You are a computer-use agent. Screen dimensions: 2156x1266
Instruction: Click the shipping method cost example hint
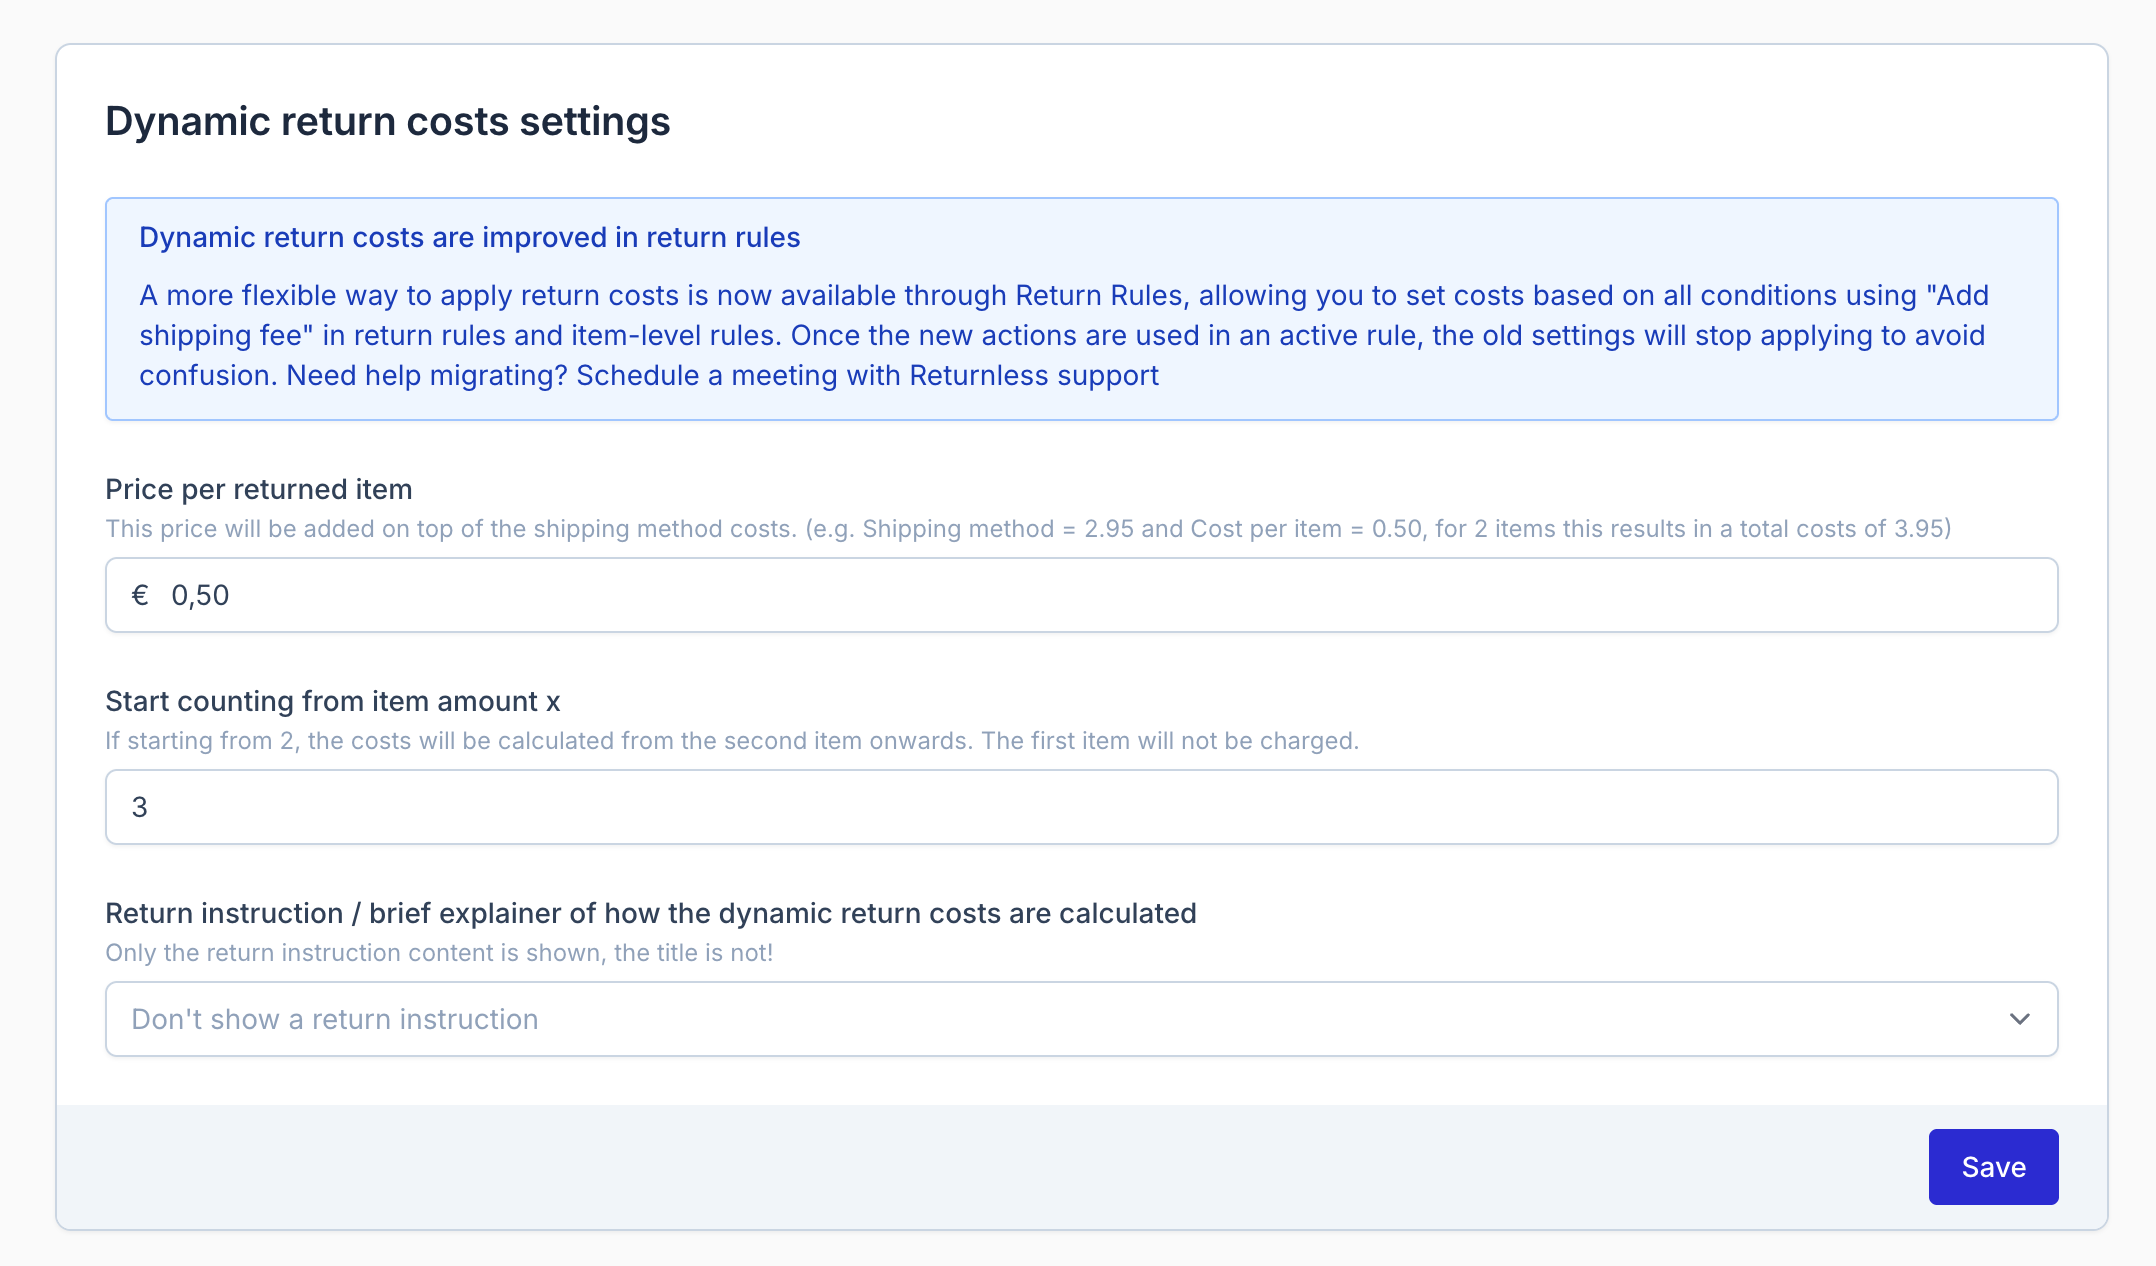tap(1028, 529)
